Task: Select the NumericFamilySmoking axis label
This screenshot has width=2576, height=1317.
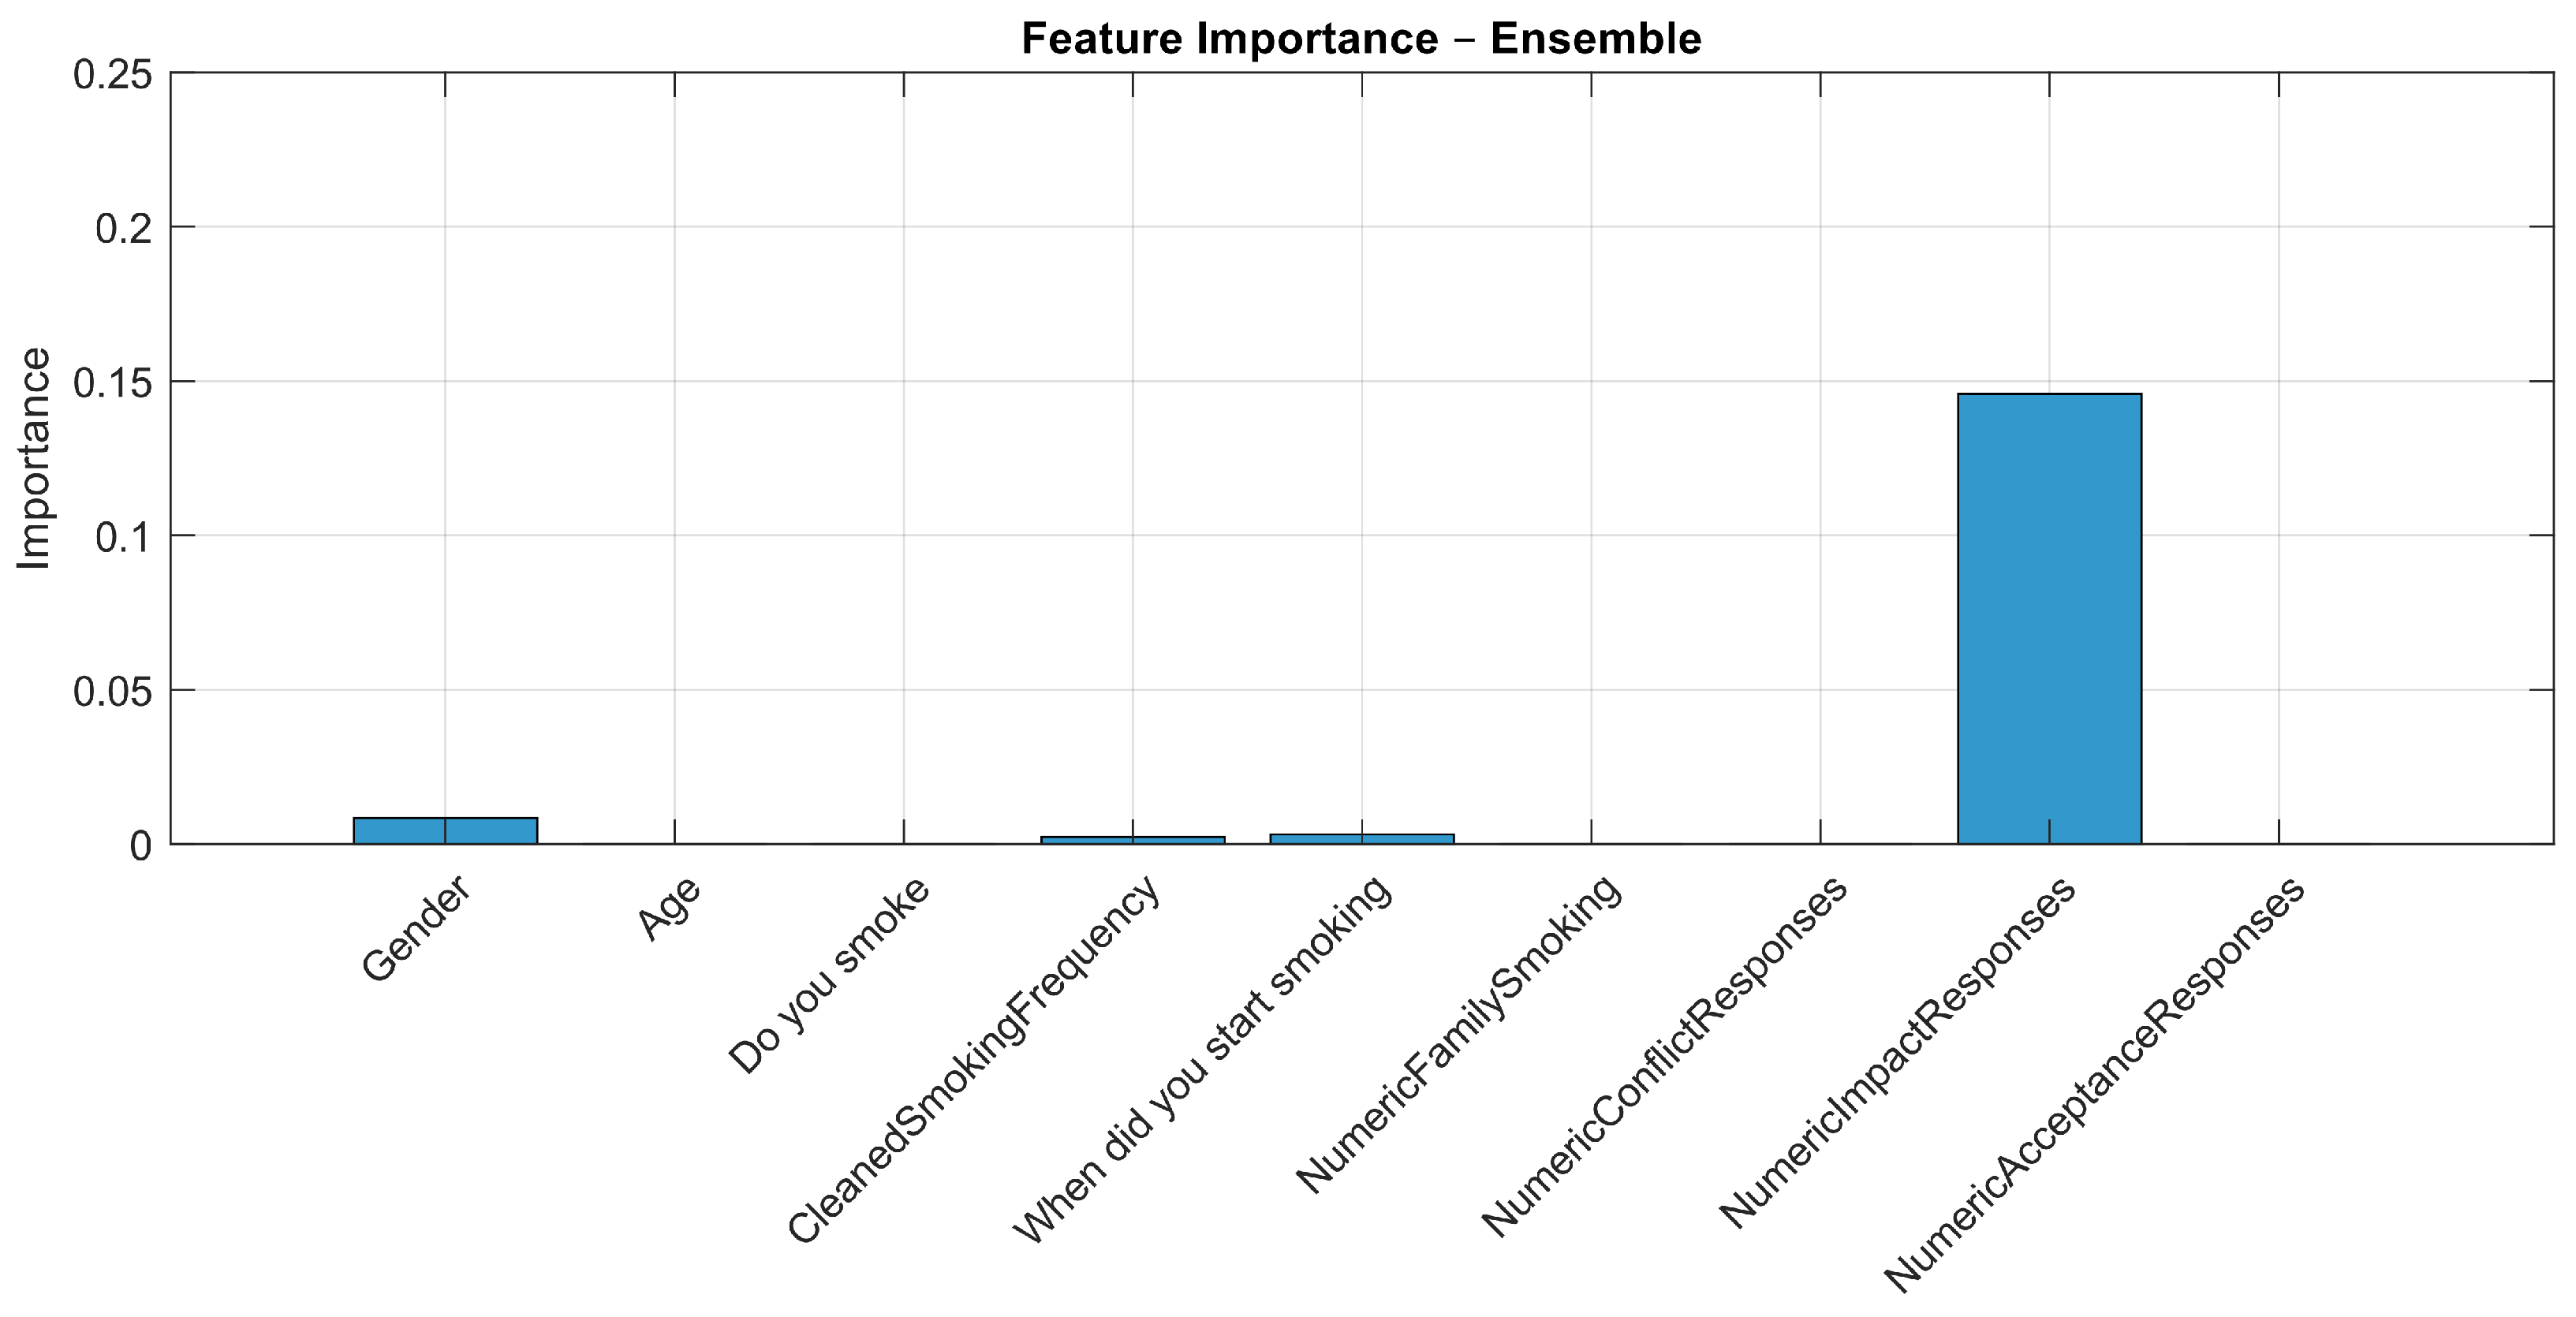Action: pos(1458,1034)
